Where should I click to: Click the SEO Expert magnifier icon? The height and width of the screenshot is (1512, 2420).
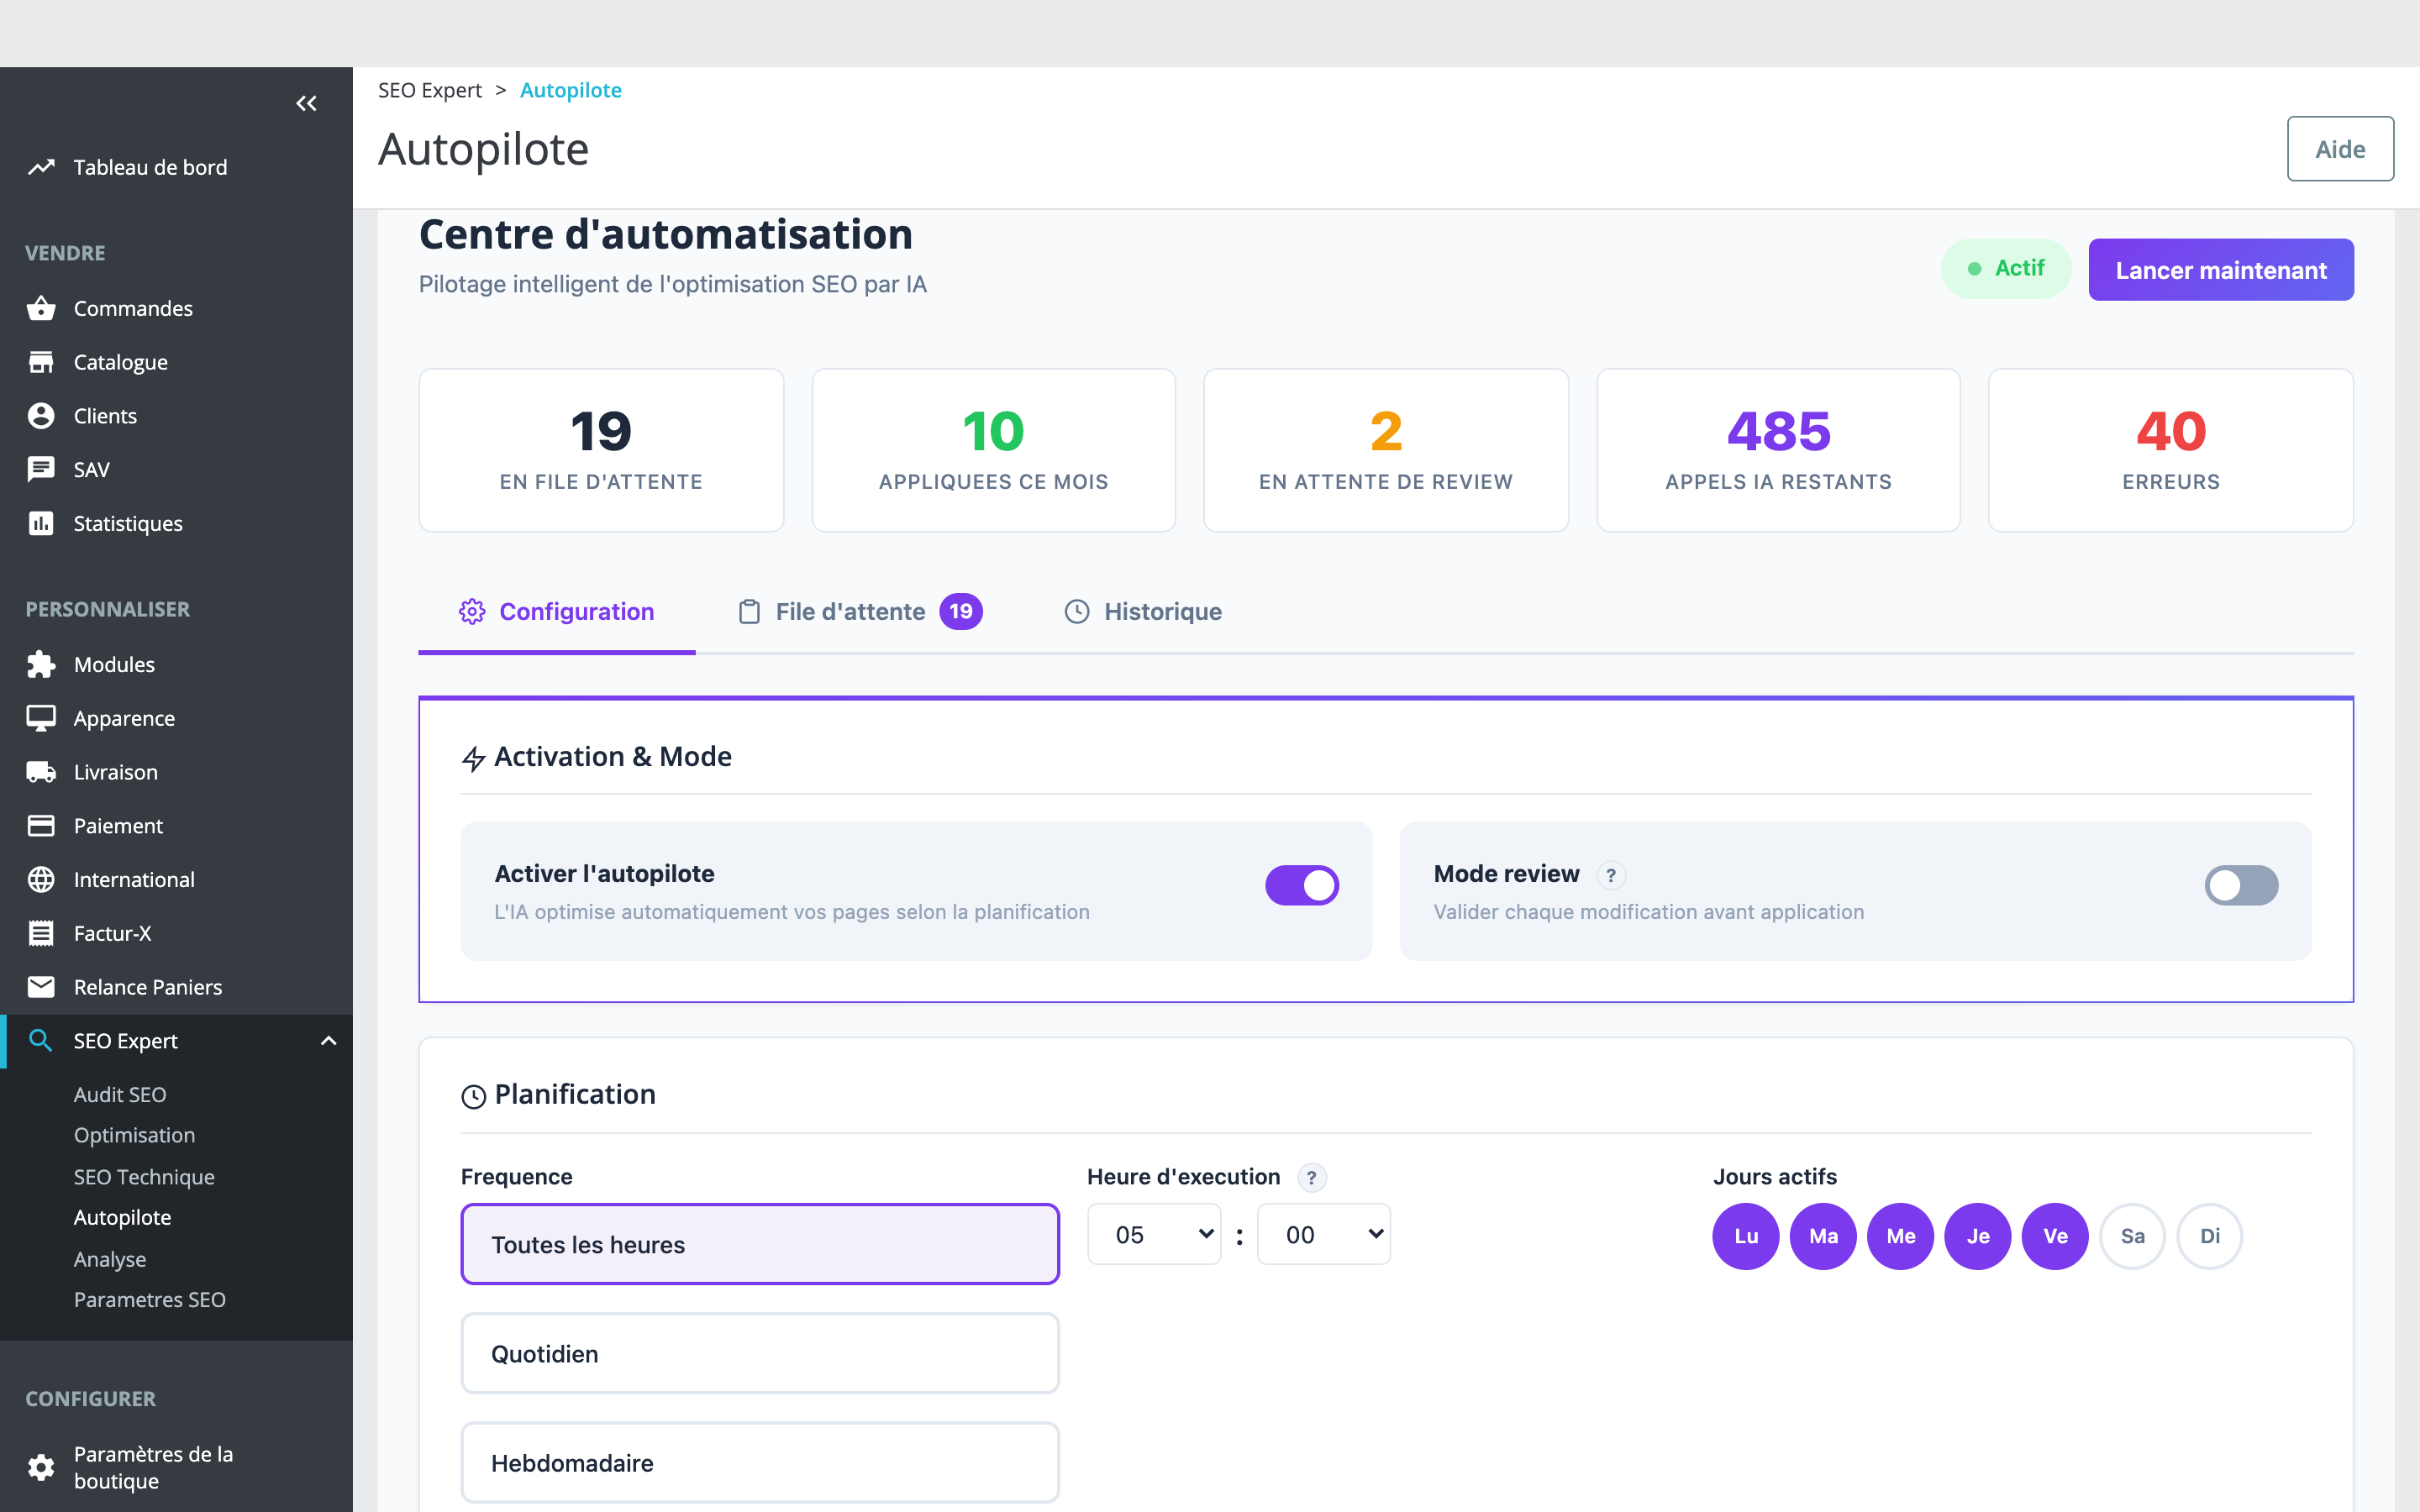click(41, 1041)
